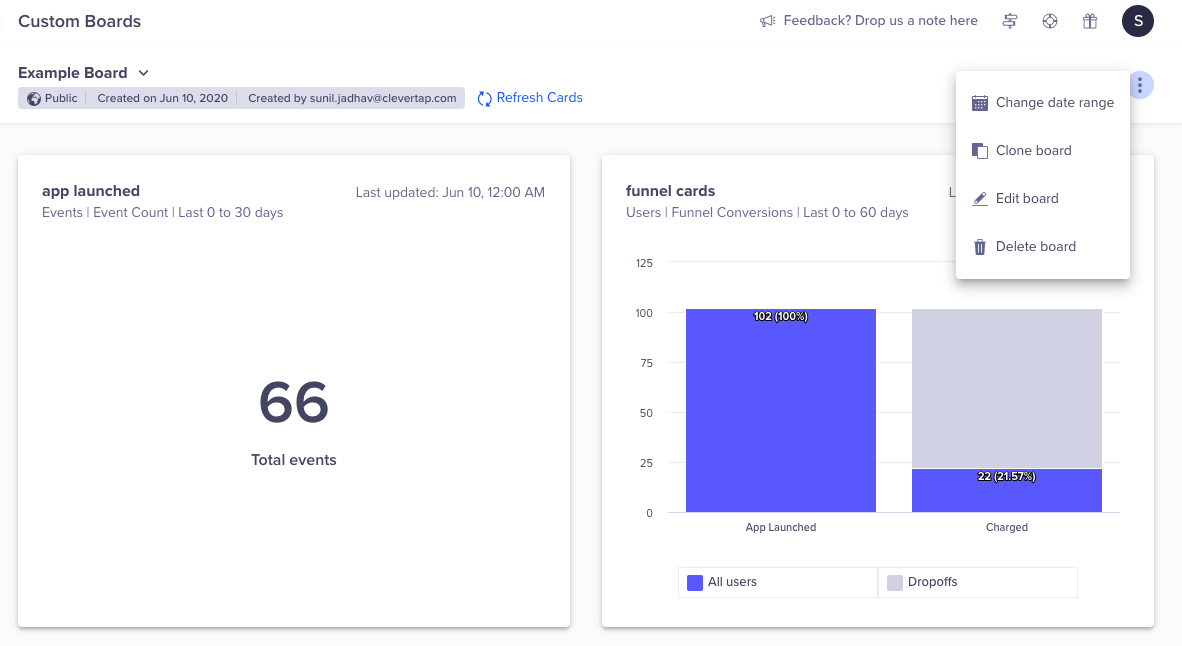
Task: Click the Refresh Cards link
Action: pyautogui.click(x=538, y=97)
